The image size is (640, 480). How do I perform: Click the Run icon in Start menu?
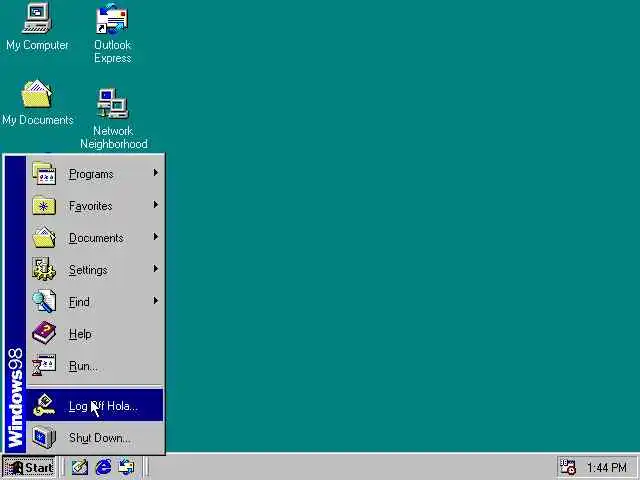pyautogui.click(x=44, y=365)
